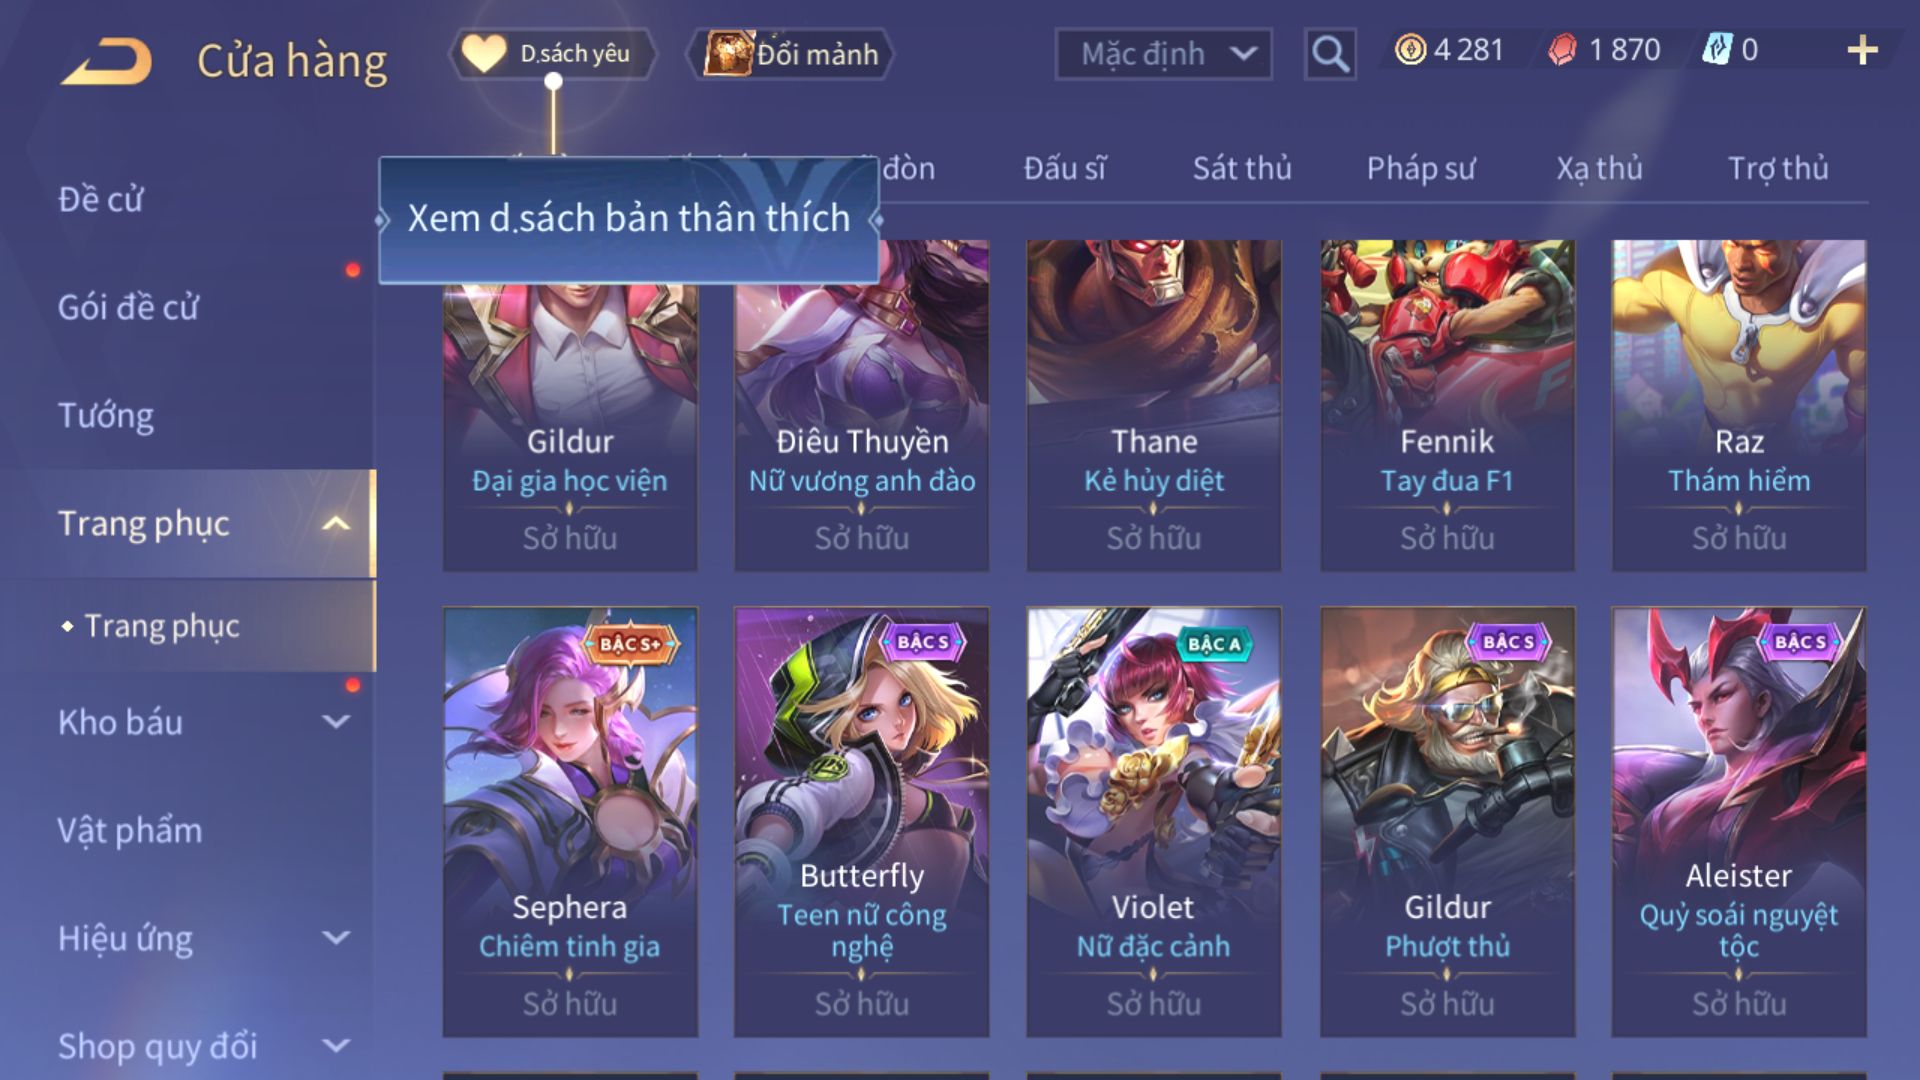Tap the plus icon to add currency

pyautogui.click(x=1862, y=50)
